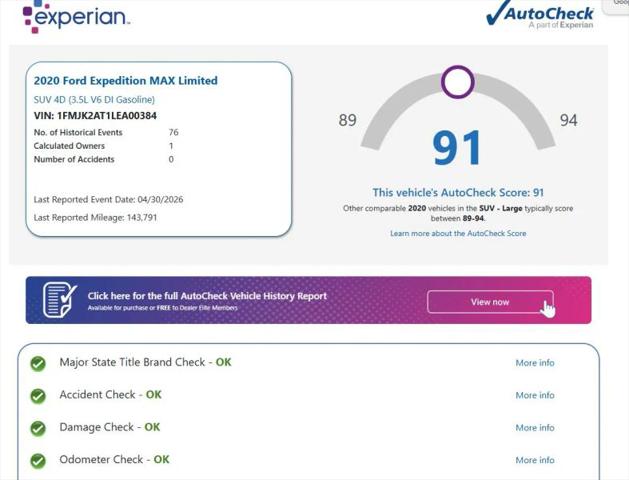Image resolution: width=629 pixels, height=480 pixels.
Task: Click the Last Reported Mileage: 143,791 line
Action: (x=95, y=218)
